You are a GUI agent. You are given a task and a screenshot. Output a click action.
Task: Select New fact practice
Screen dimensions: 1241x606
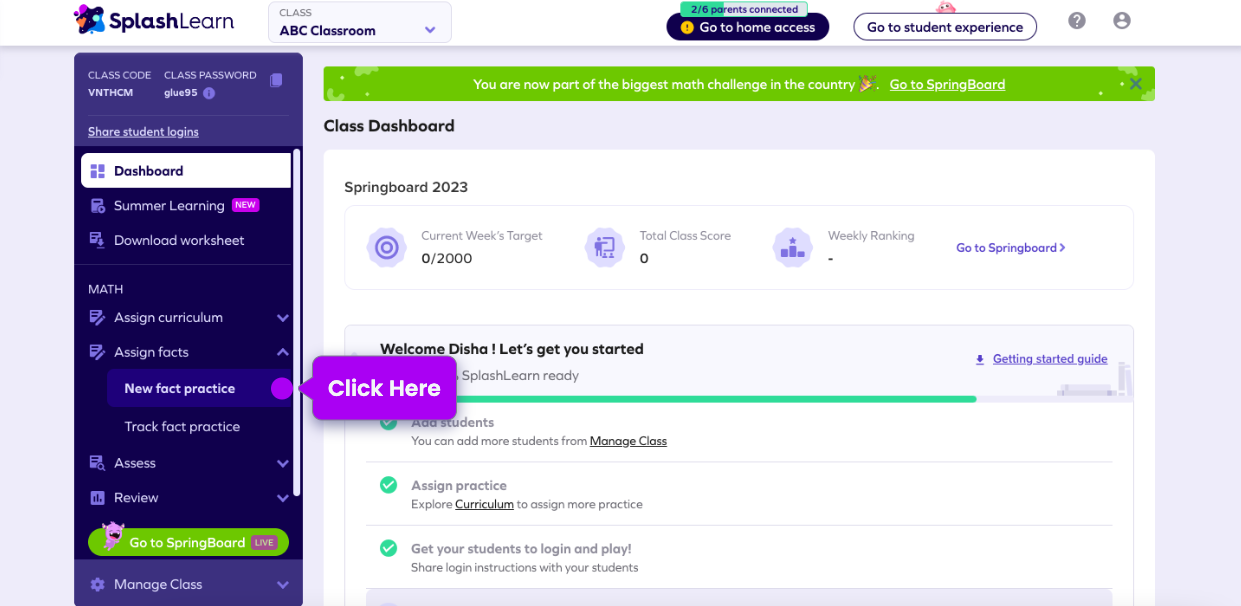pyautogui.click(x=198, y=388)
